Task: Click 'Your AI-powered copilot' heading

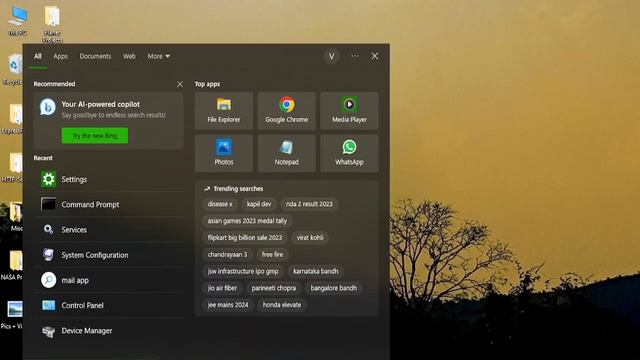Action: pyautogui.click(x=100, y=104)
